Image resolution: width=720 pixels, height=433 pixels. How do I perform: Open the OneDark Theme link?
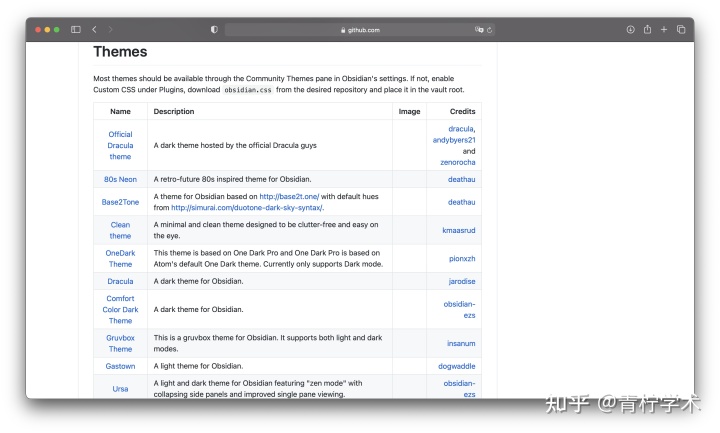(x=120, y=259)
